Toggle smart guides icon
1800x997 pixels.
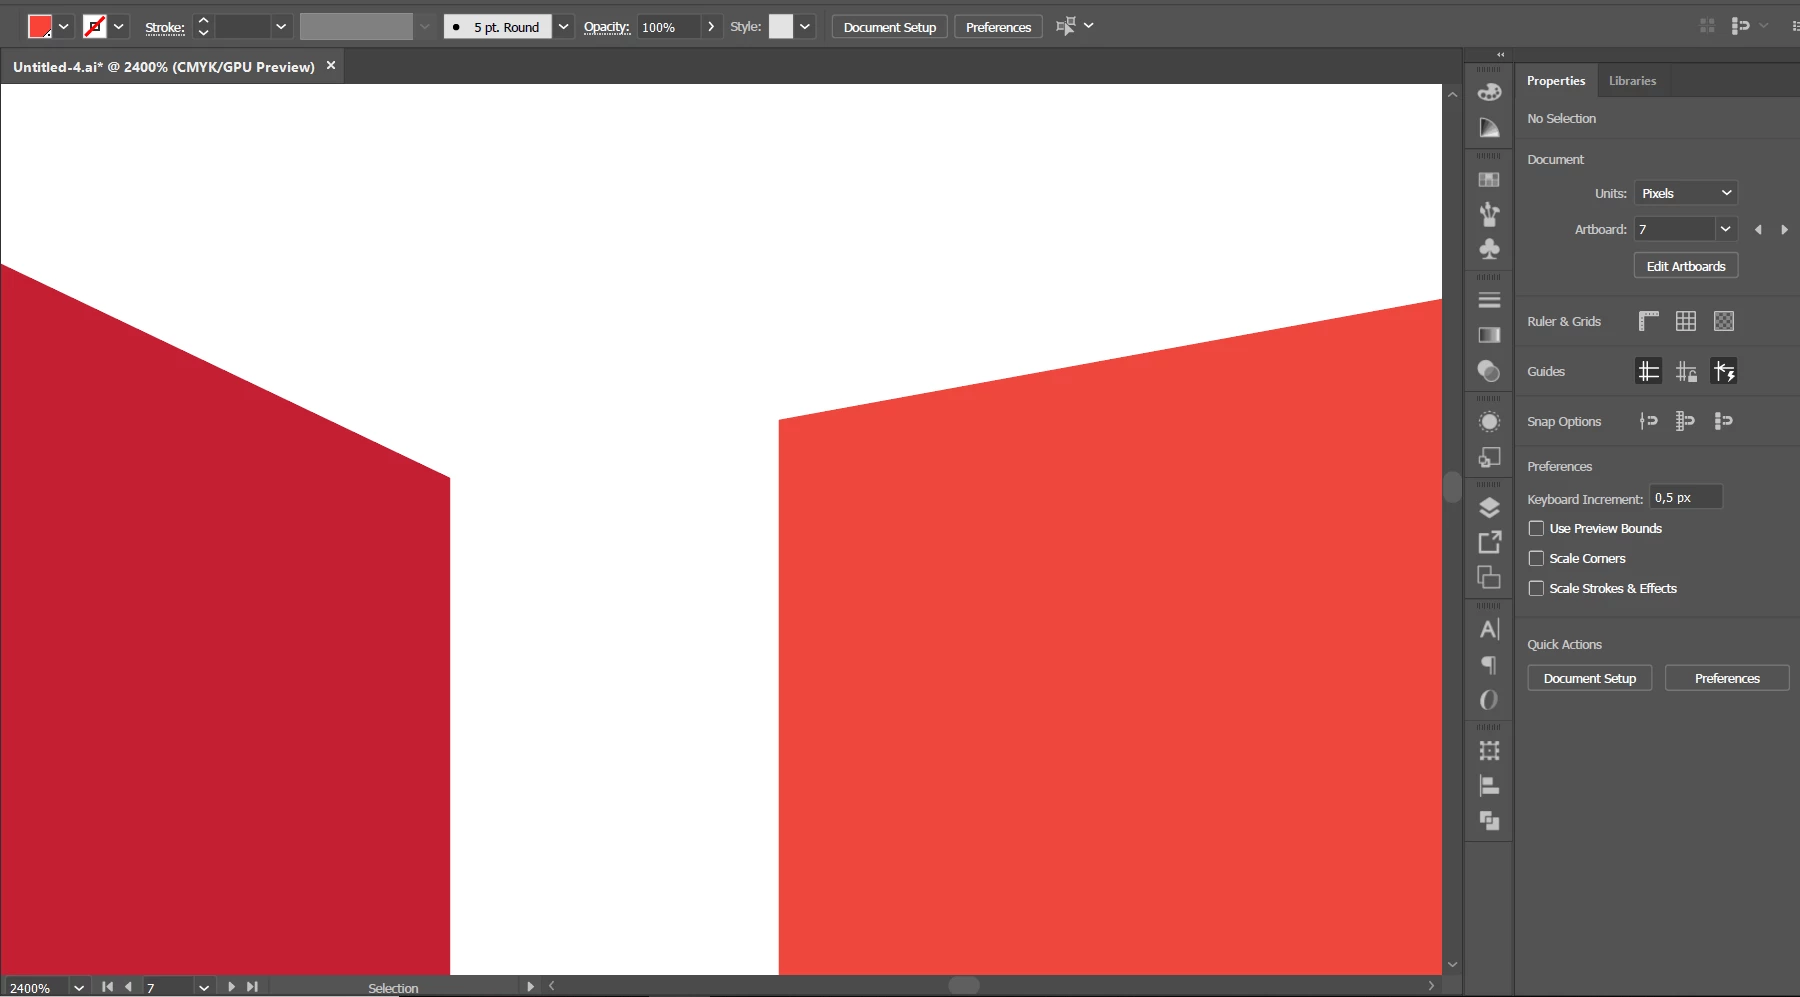click(x=1724, y=371)
